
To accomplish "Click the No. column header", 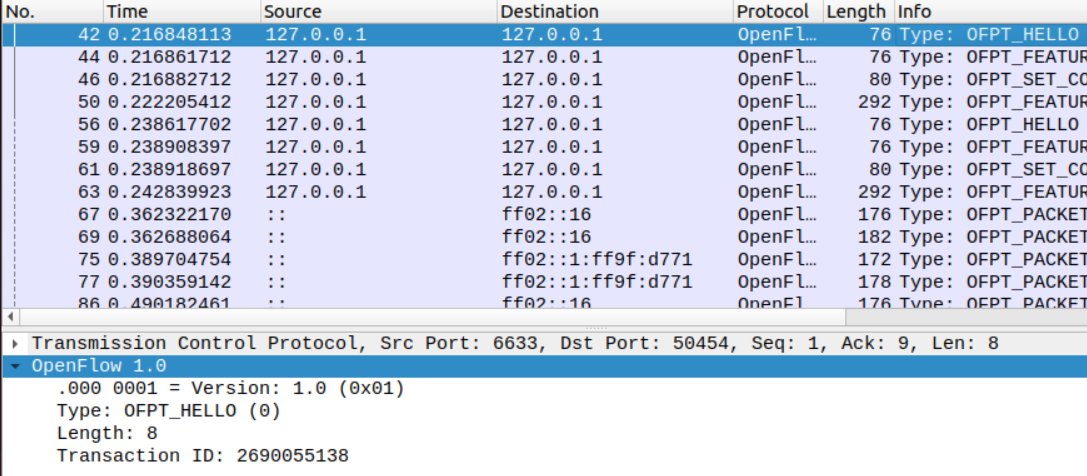I will (x=50, y=12).
